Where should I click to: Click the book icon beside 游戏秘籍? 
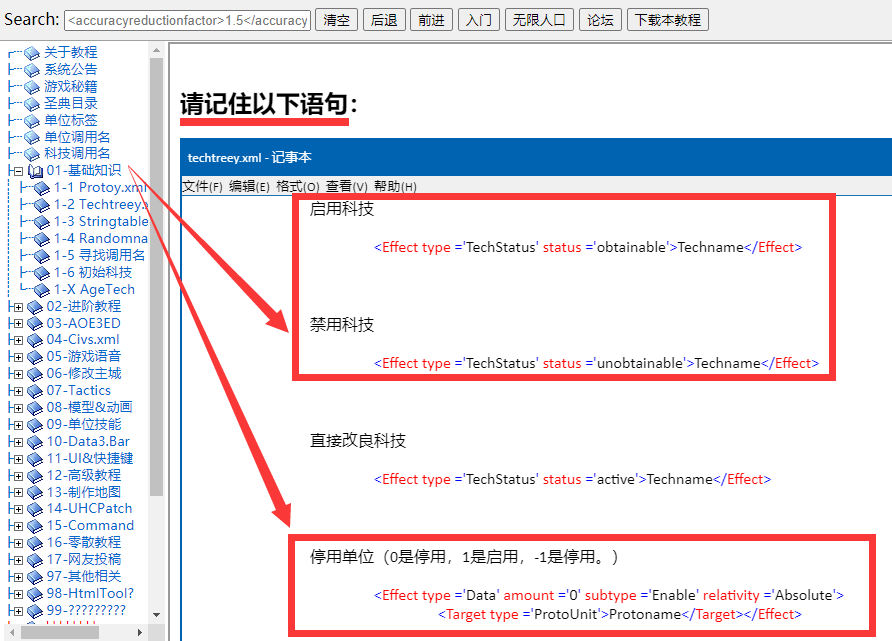pos(32,88)
